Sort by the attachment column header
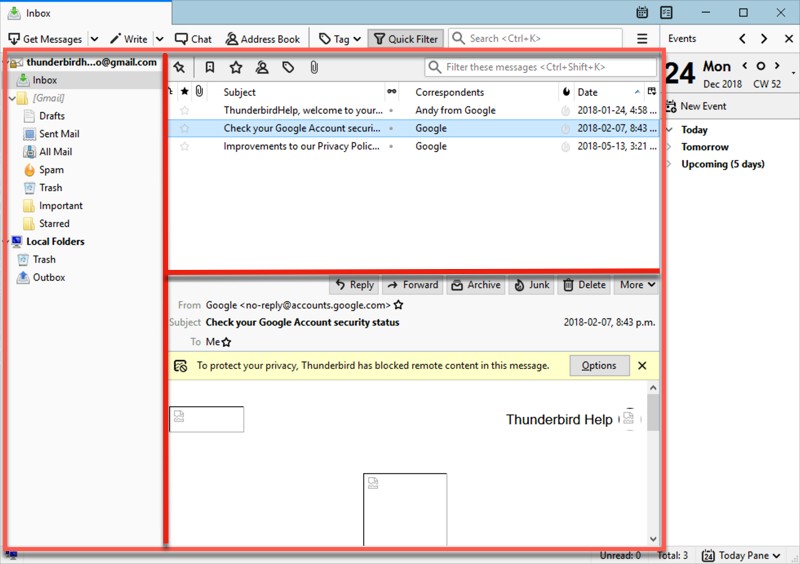800x564 pixels. (x=199, y=92)
